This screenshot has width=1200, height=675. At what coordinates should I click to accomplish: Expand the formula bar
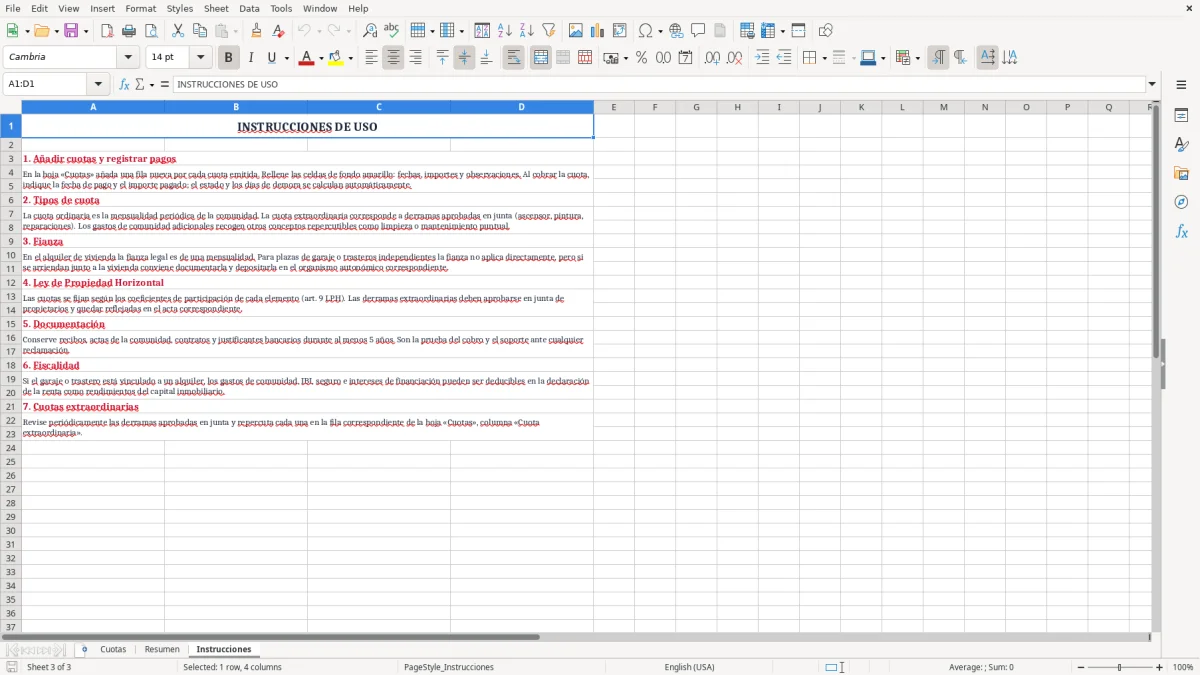click(x=1152, y=84)
